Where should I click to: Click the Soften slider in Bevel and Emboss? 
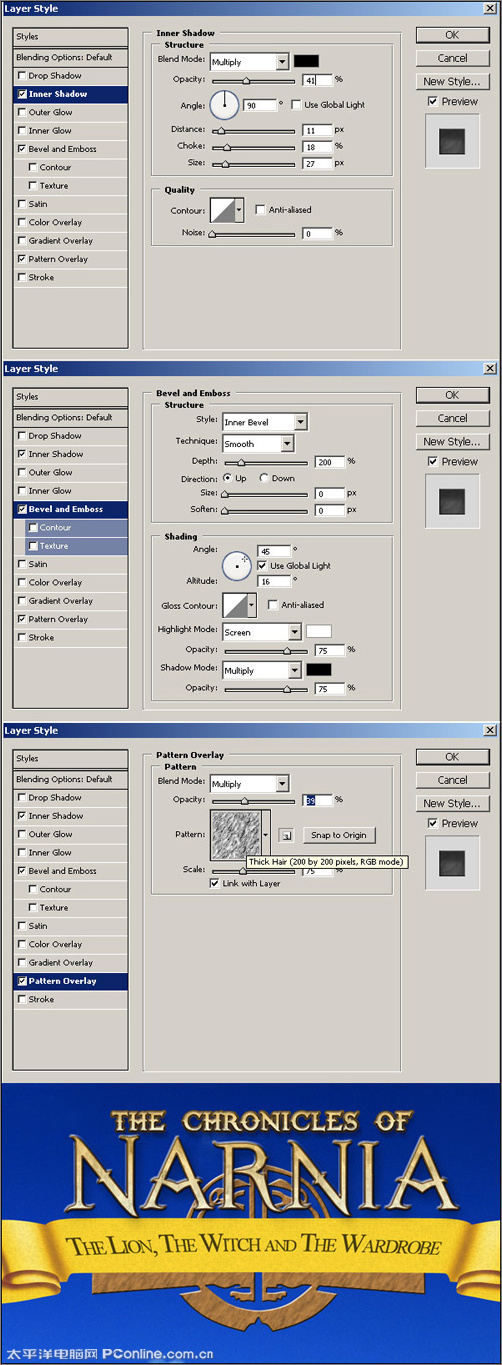(x=264, y=511)
